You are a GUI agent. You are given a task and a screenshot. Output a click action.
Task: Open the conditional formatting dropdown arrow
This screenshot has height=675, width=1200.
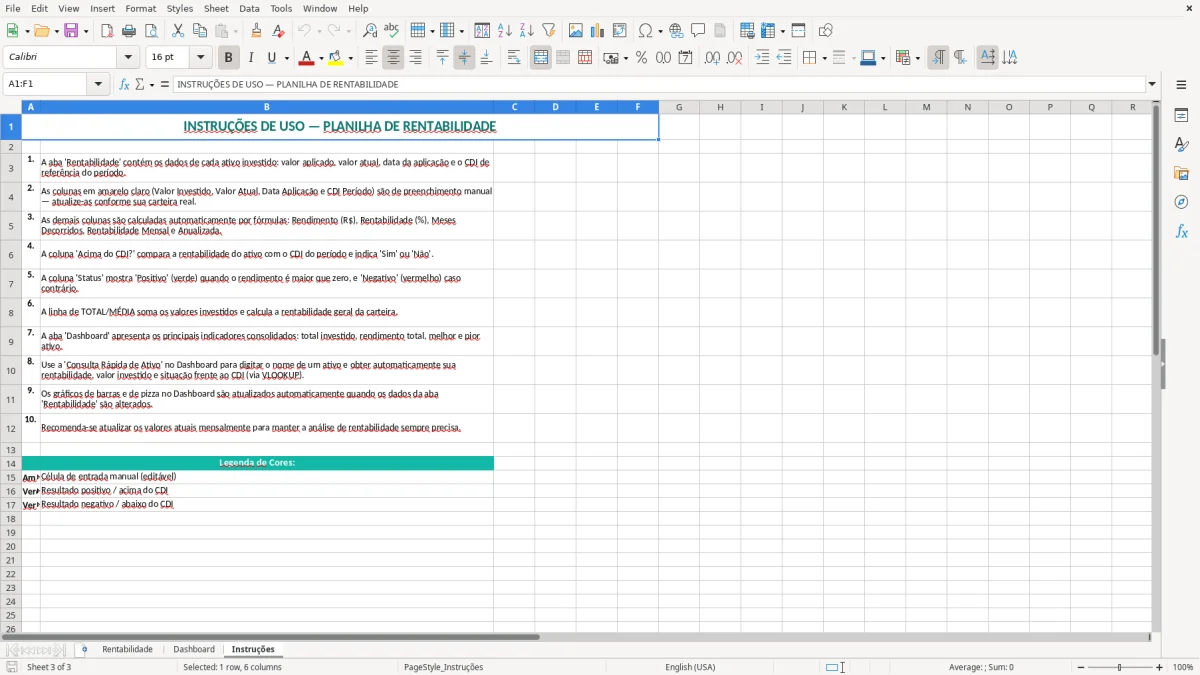click(917, 58)
